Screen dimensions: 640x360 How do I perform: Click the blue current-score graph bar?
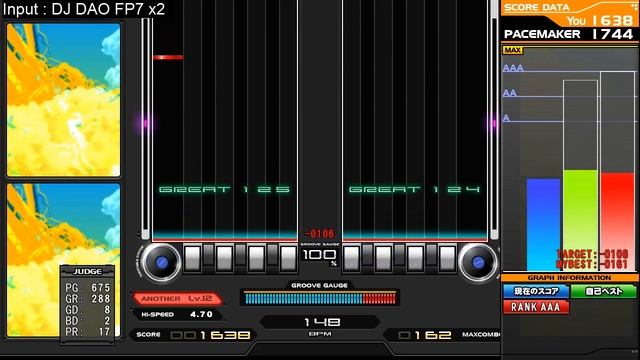[543, 224]
